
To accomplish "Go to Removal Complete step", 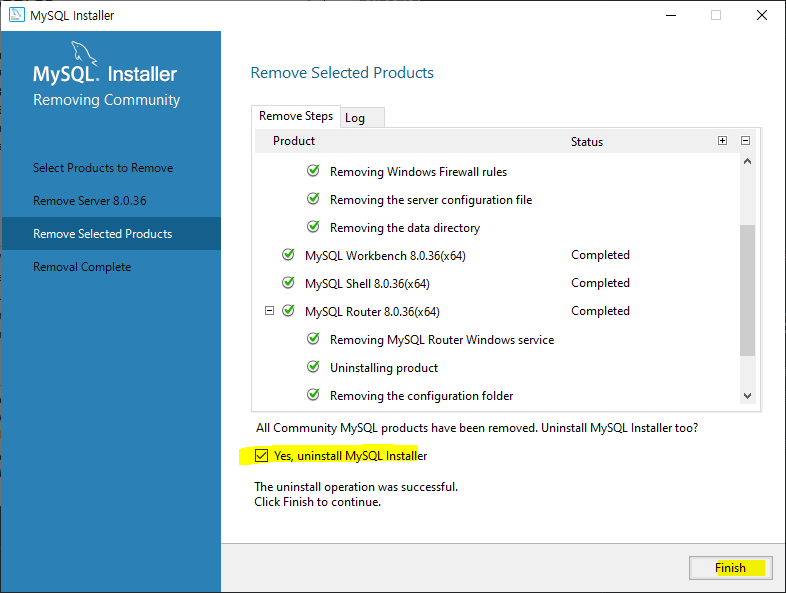I will (x=82, y=267).
